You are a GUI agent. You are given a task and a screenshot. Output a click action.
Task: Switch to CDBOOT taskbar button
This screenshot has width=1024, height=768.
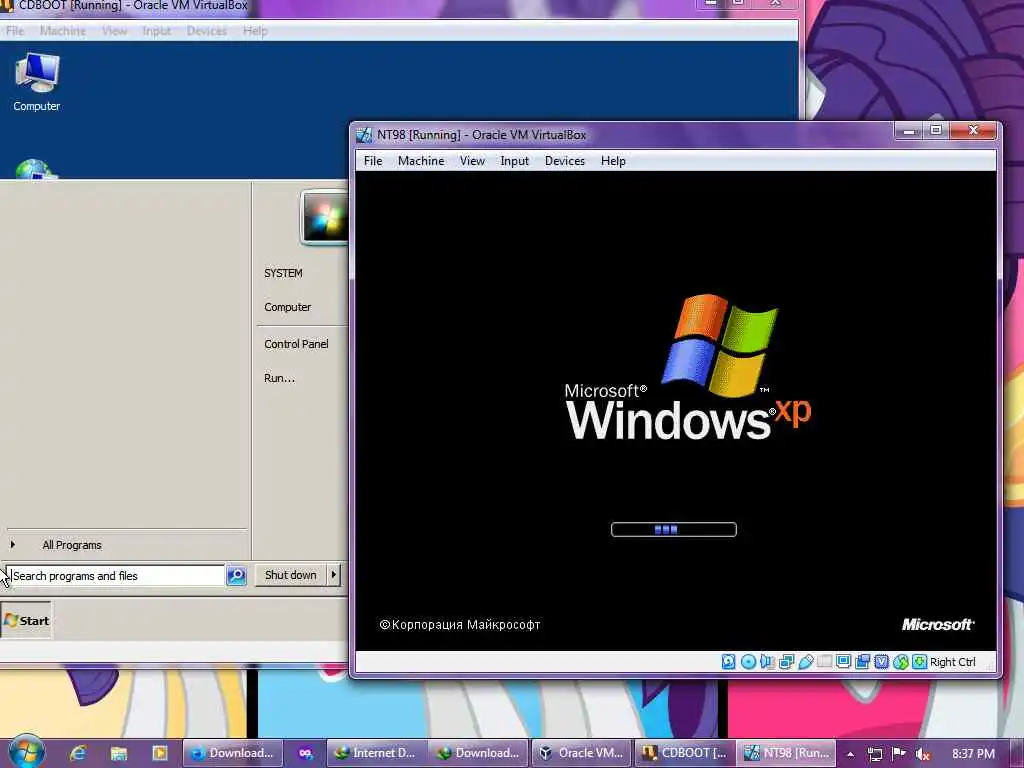[684, 753]
